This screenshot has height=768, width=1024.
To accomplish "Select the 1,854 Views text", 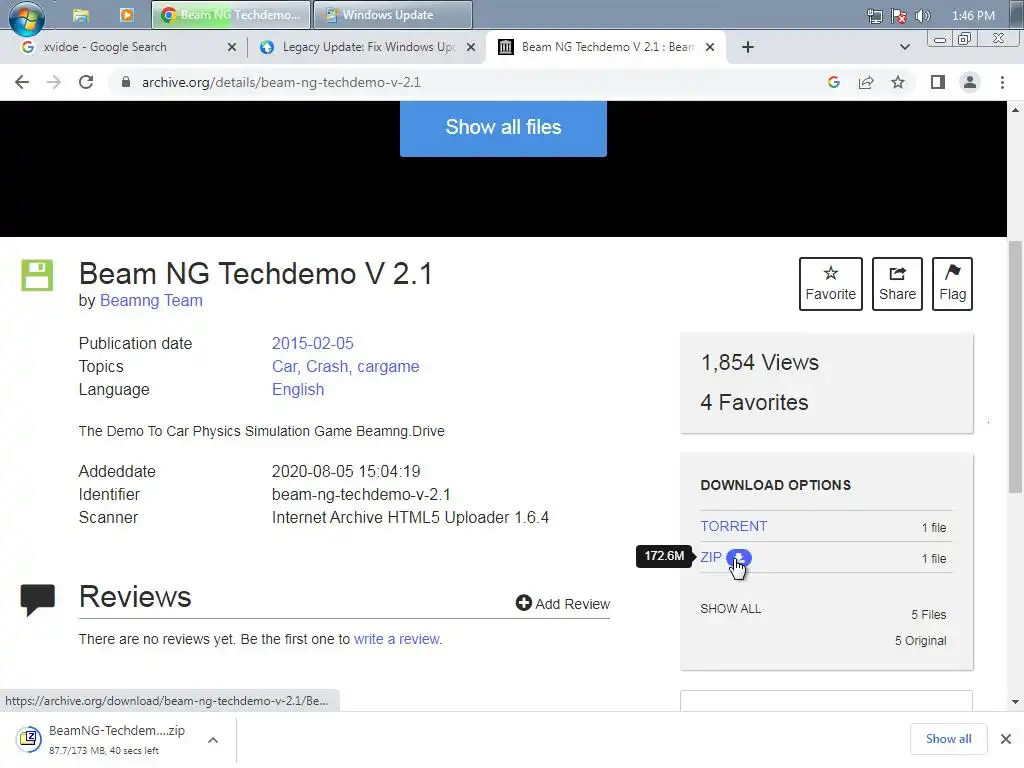I will click(x=760, y=362).
